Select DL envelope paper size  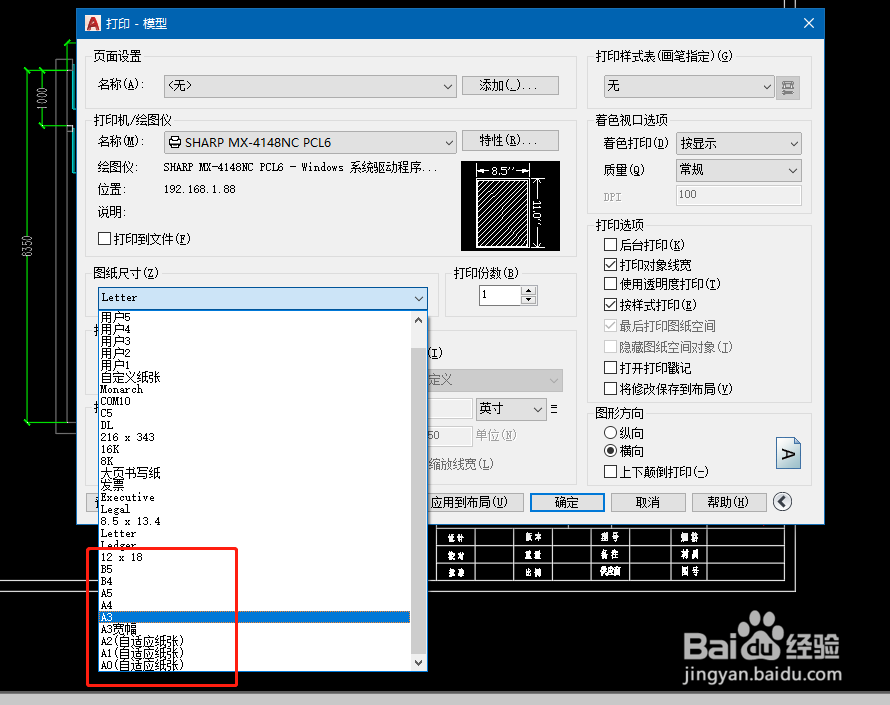[x=255, y=425]
